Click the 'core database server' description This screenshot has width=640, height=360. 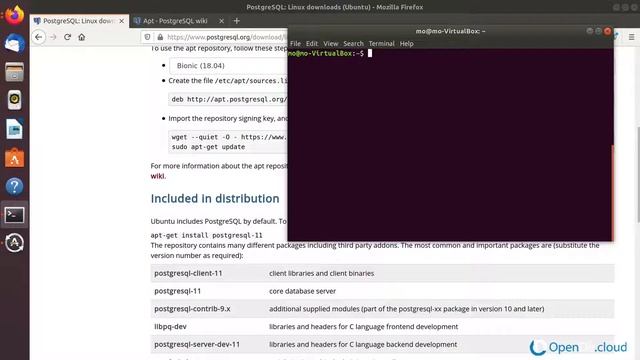tap(302, 291)
